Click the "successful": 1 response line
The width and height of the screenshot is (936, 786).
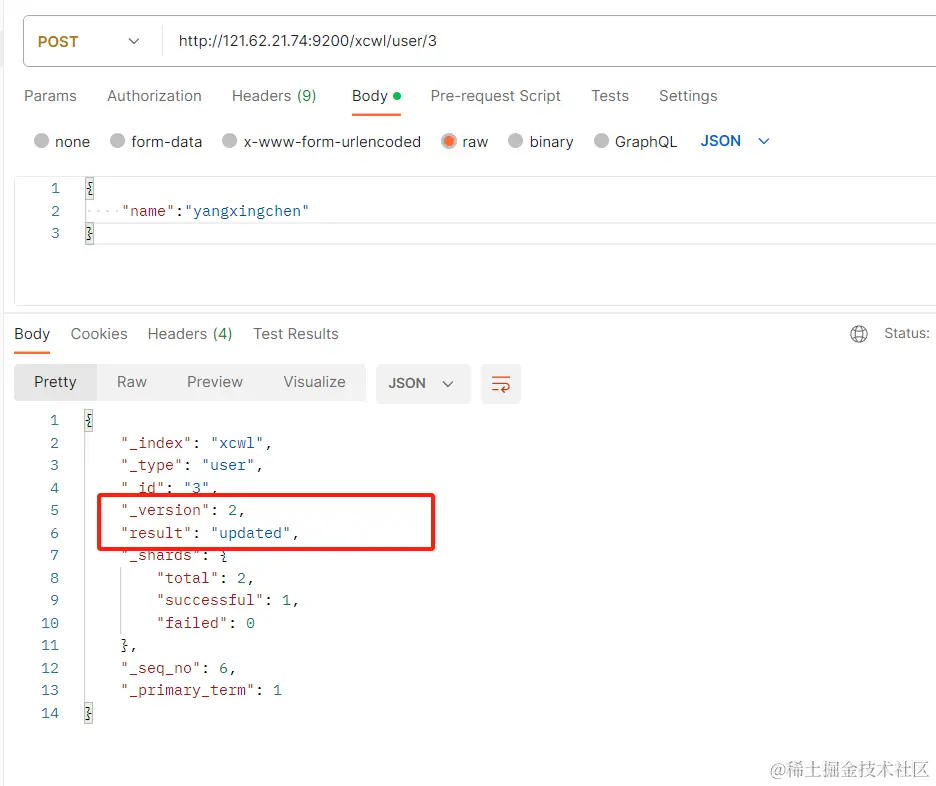(227, 600)
